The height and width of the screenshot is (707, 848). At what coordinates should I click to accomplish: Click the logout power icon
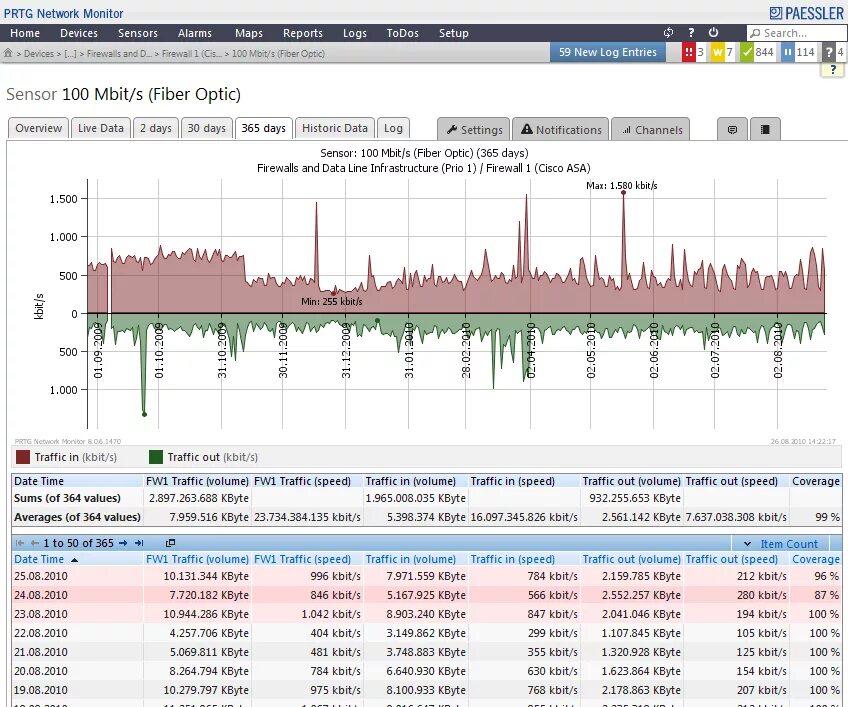pos(713,32)
